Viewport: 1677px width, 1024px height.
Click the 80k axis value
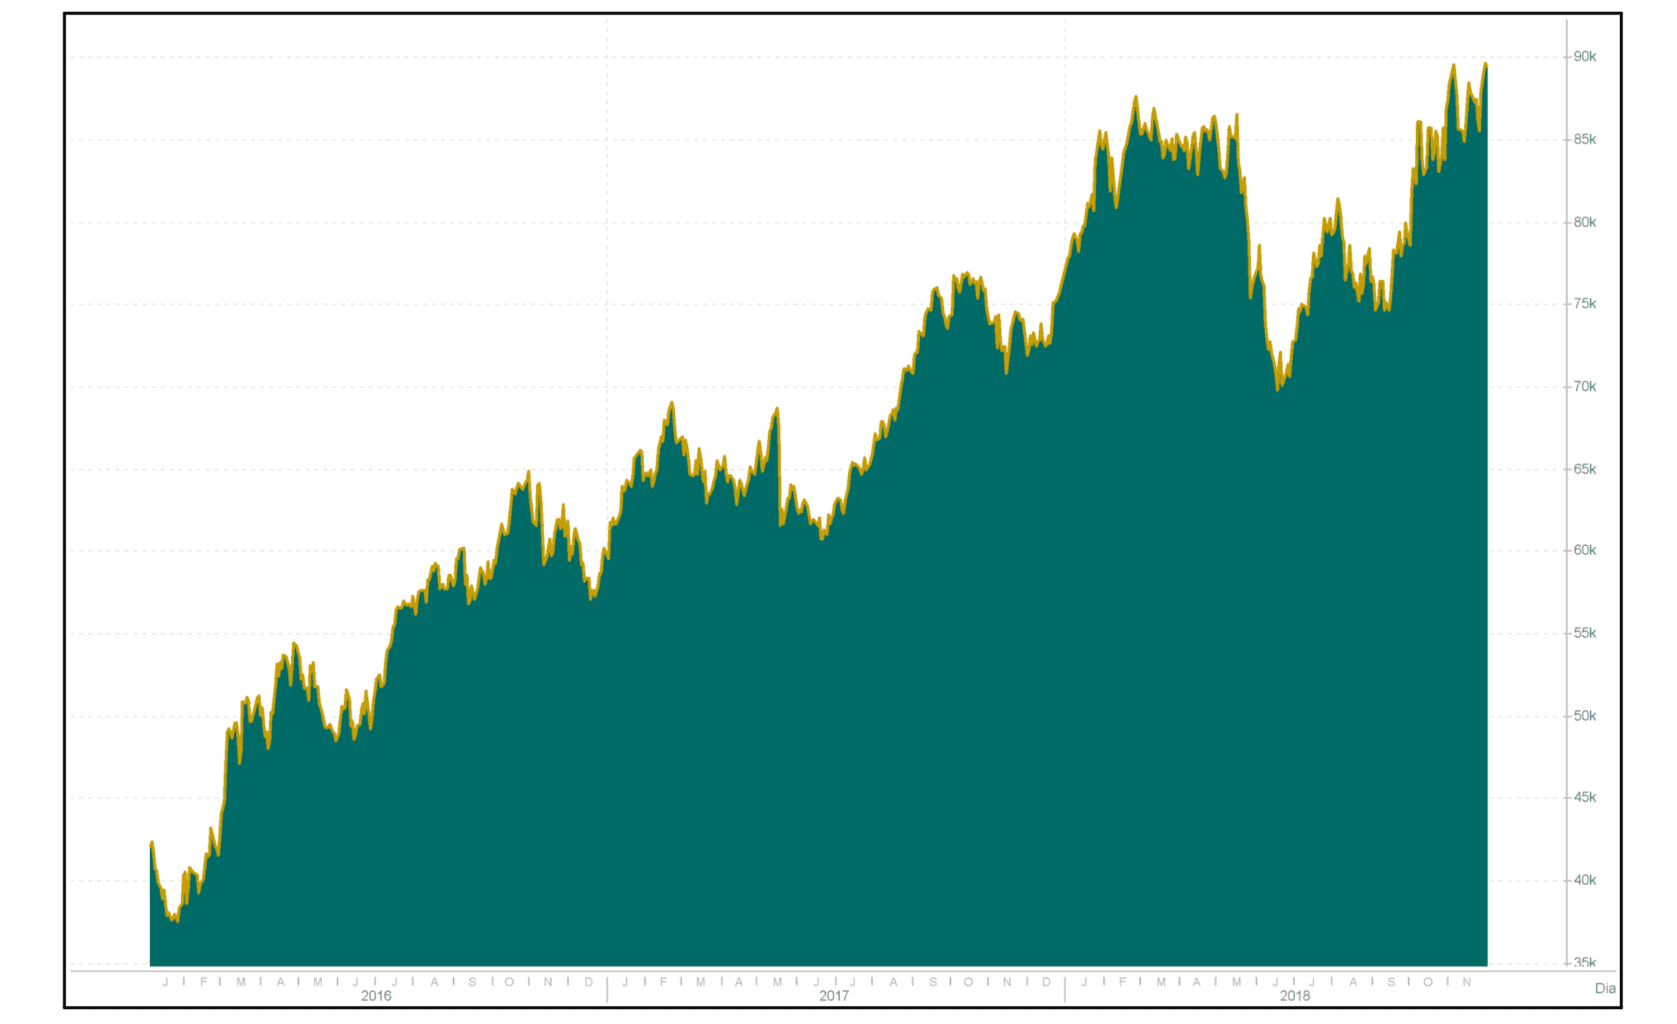[x=1585, y=223]
